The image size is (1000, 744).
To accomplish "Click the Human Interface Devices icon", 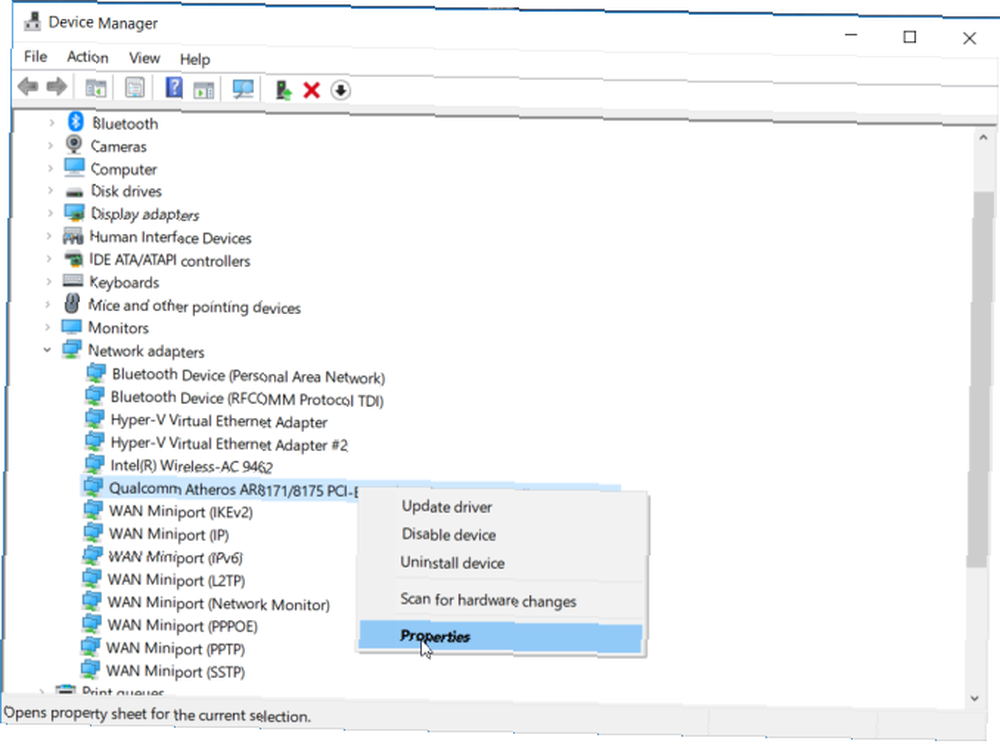I will 73,237.
